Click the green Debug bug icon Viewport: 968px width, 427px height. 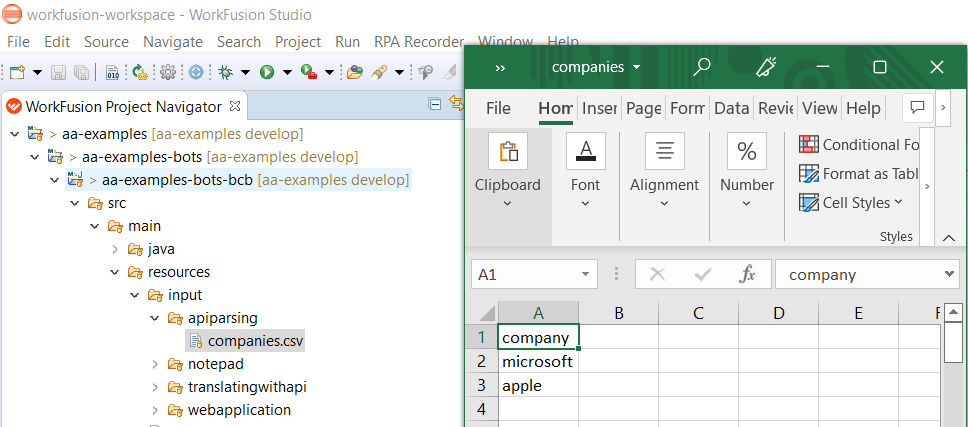[x=226, y=73]
